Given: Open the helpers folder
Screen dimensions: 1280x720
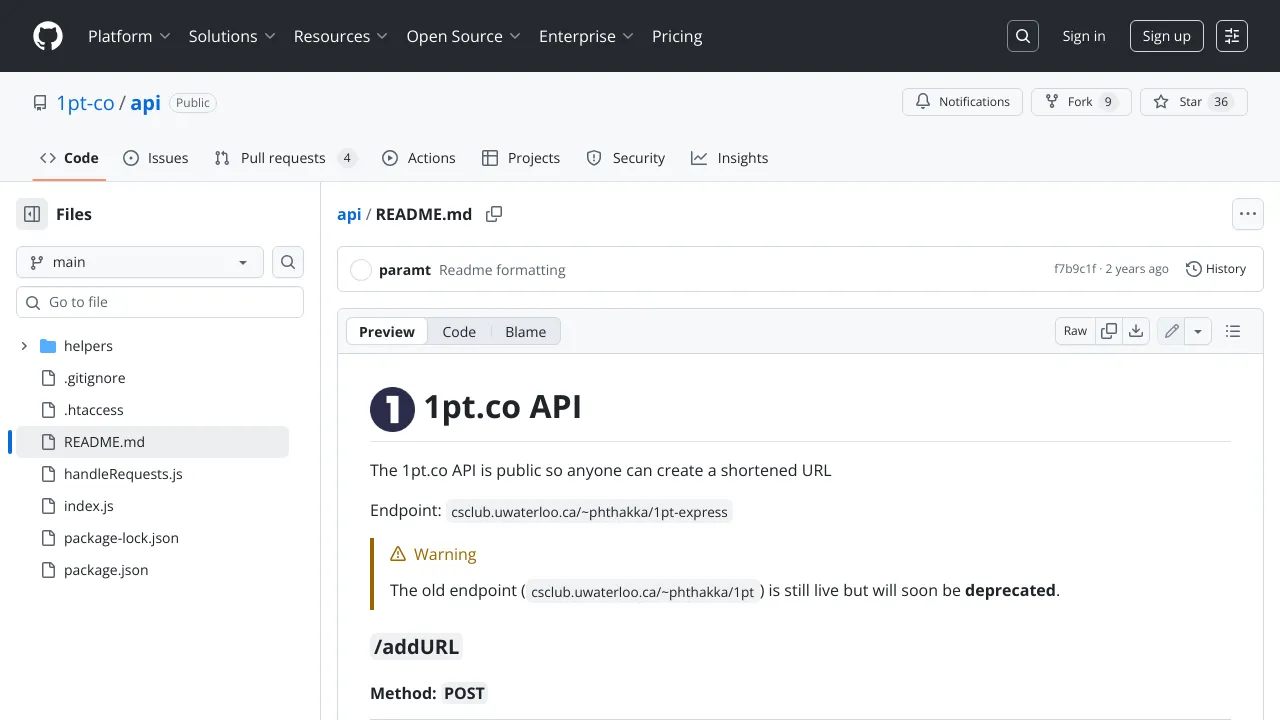Looking at the screenshot, I should tap(88, 346).
